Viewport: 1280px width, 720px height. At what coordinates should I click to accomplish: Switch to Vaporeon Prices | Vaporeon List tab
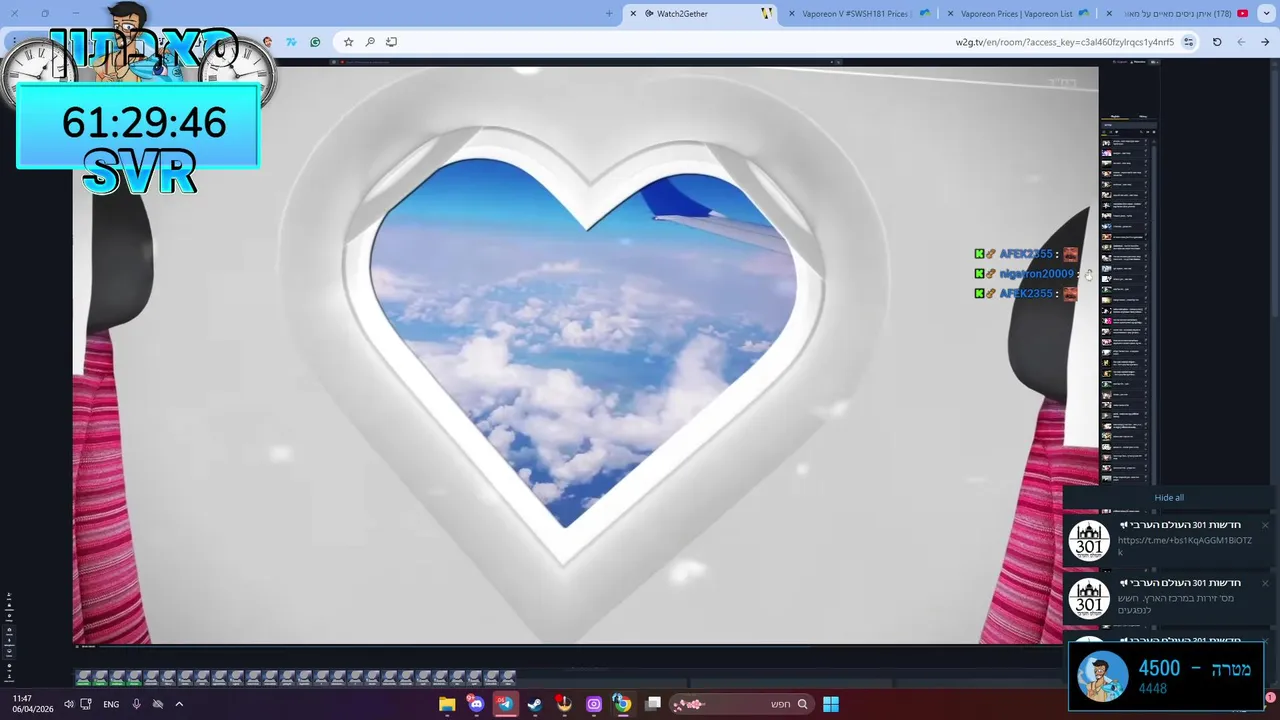1017,14
